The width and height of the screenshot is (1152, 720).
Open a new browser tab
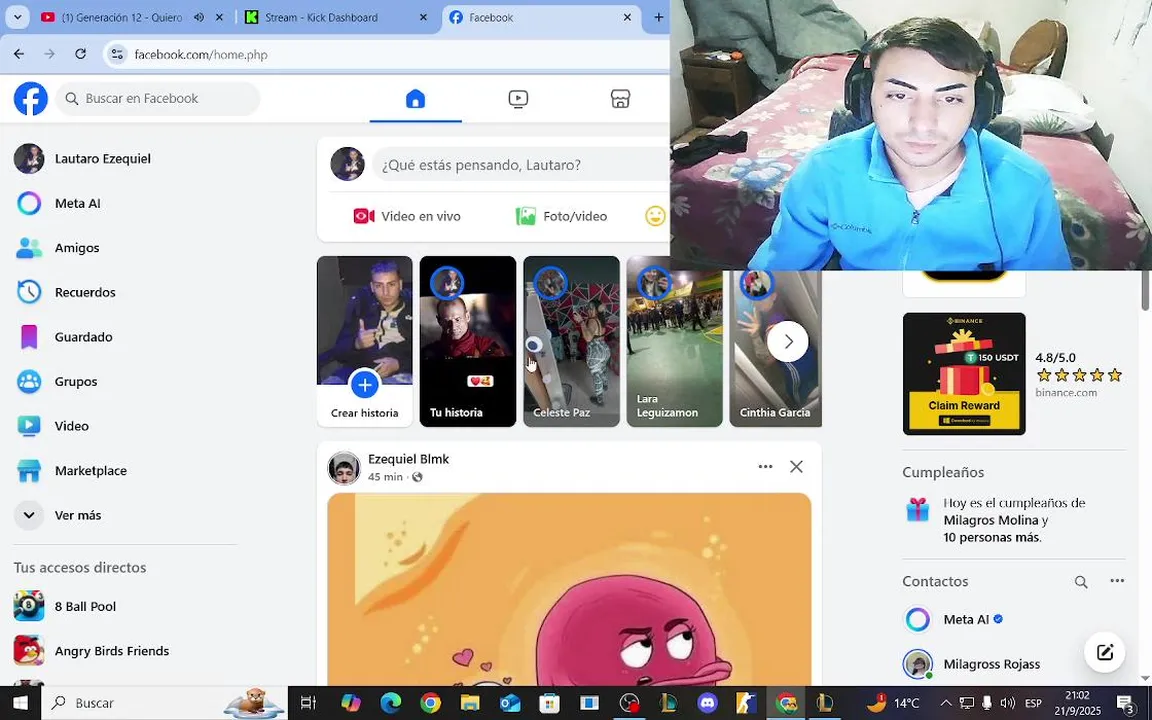click(658, 18)
